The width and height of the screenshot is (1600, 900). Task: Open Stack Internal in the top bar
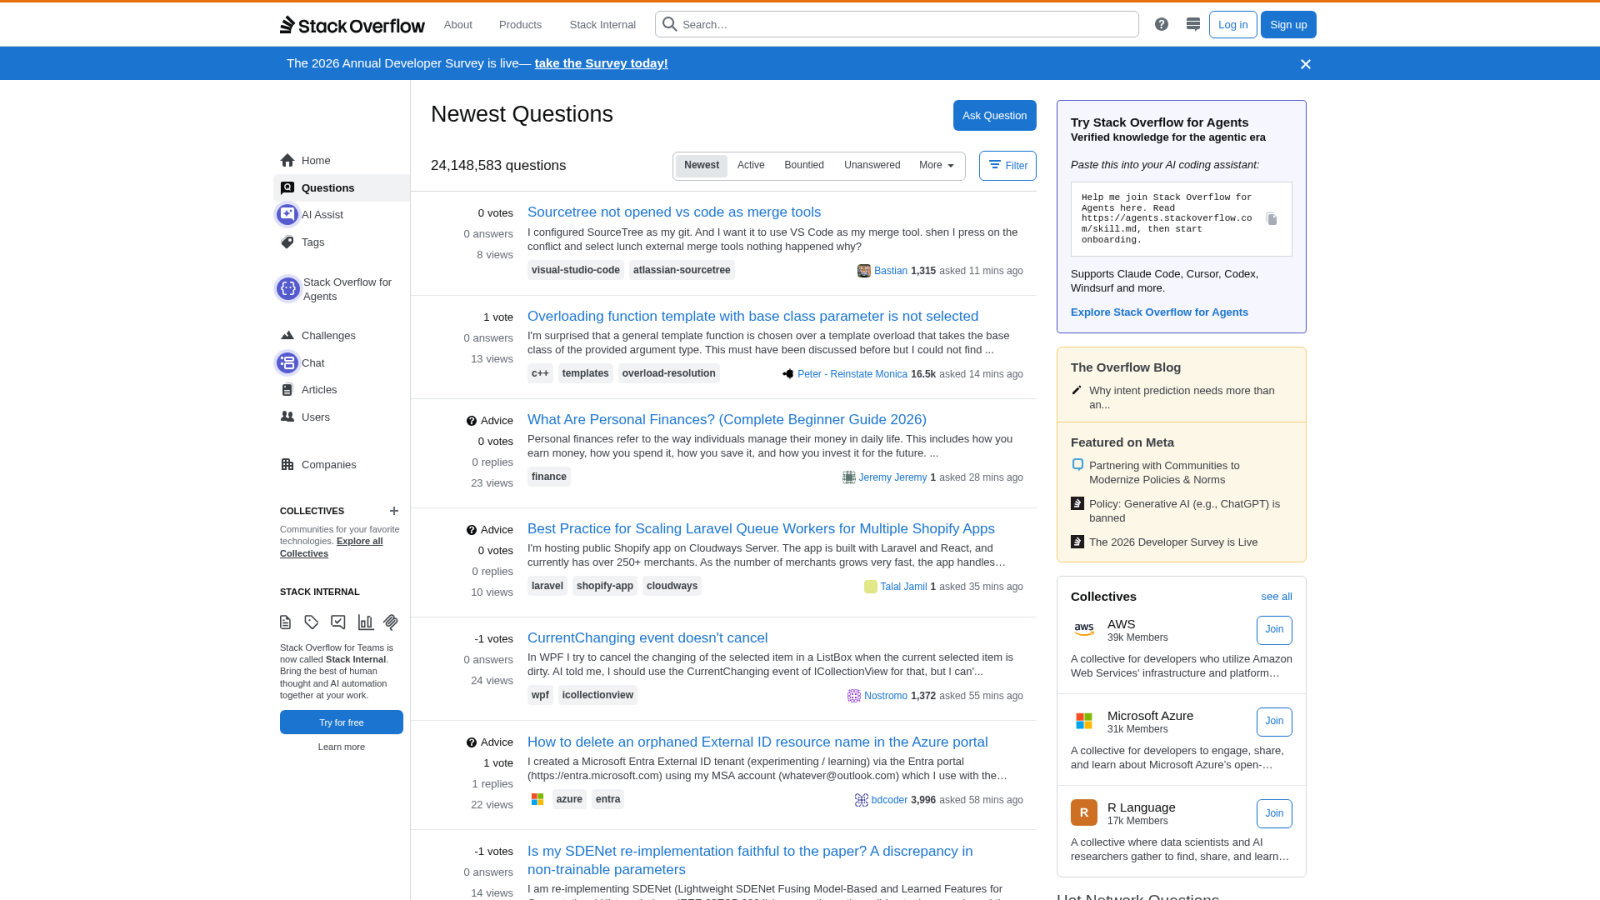[x=603, y=25]
